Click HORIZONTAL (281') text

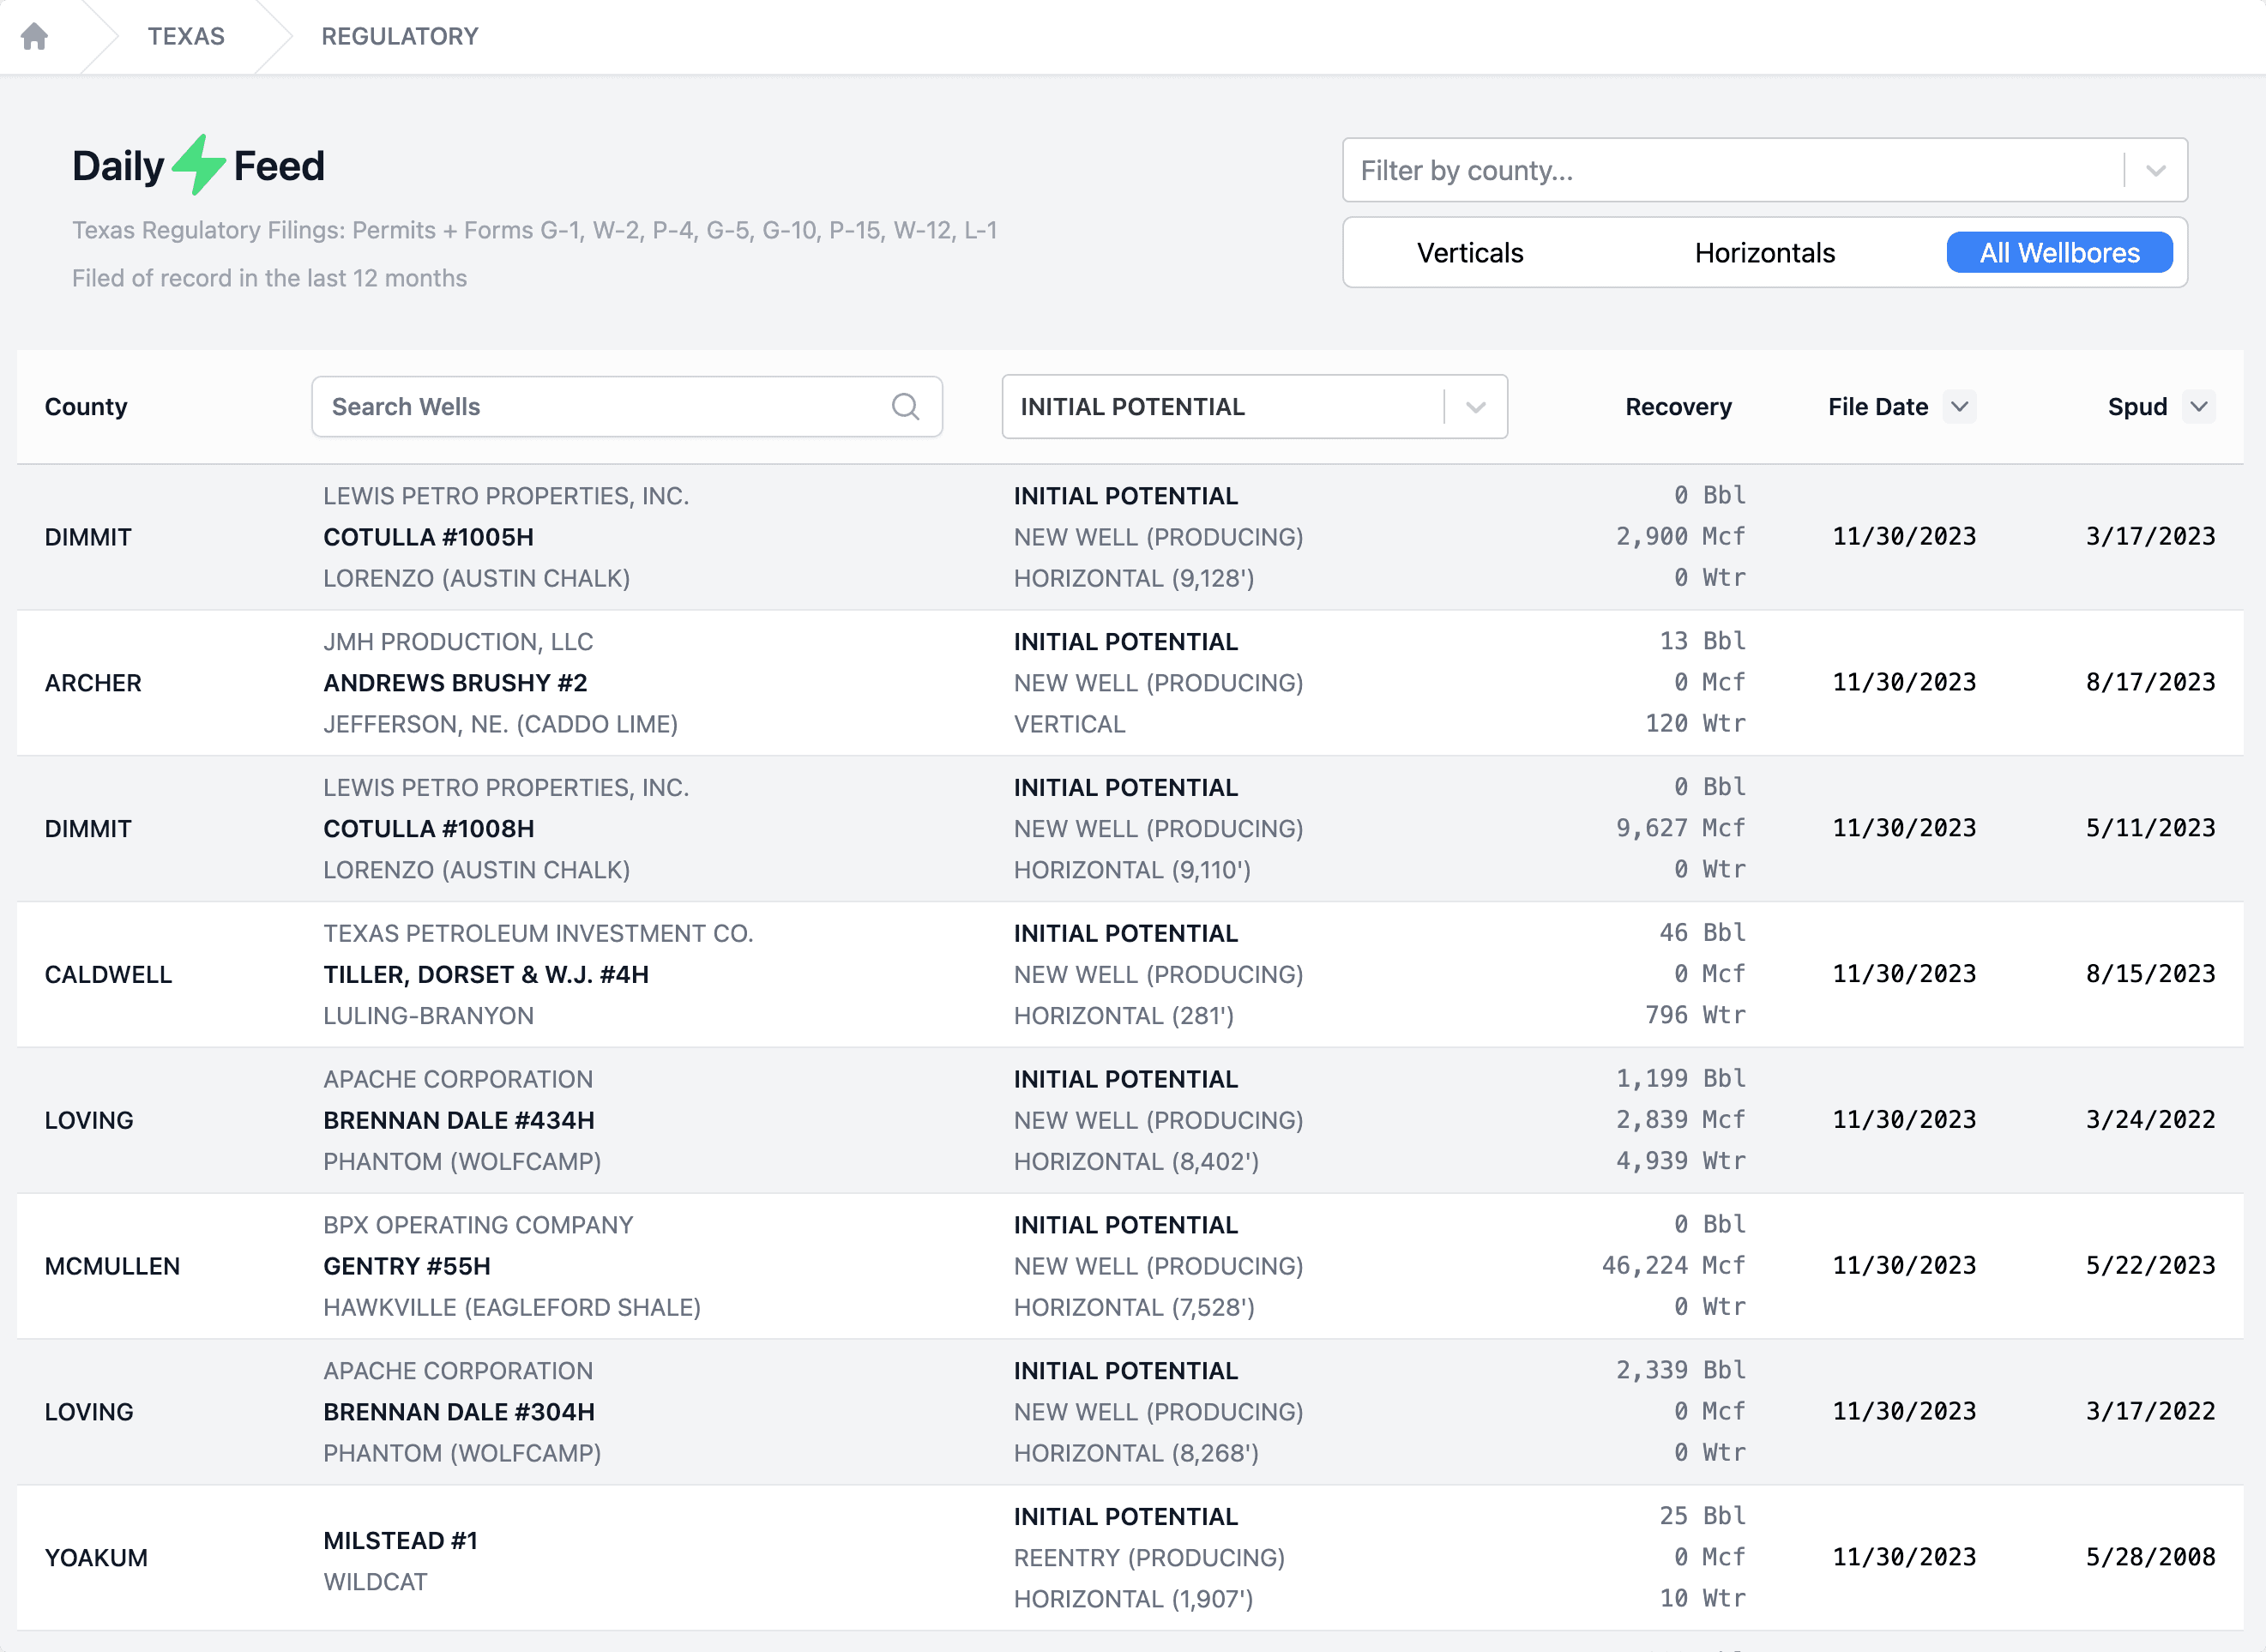(x=1124, y=1016)
